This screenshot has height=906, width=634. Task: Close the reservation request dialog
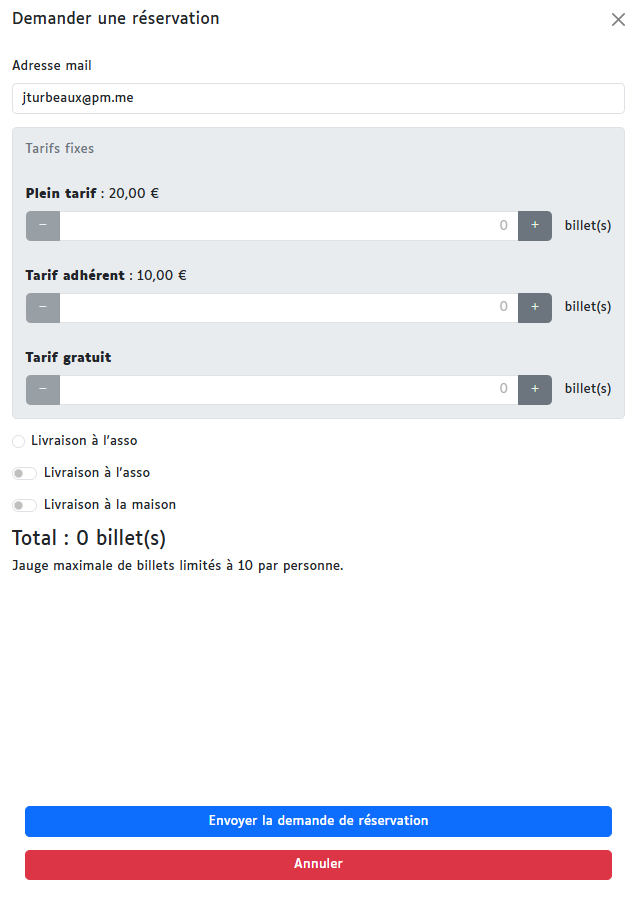(x=618, y=20)
